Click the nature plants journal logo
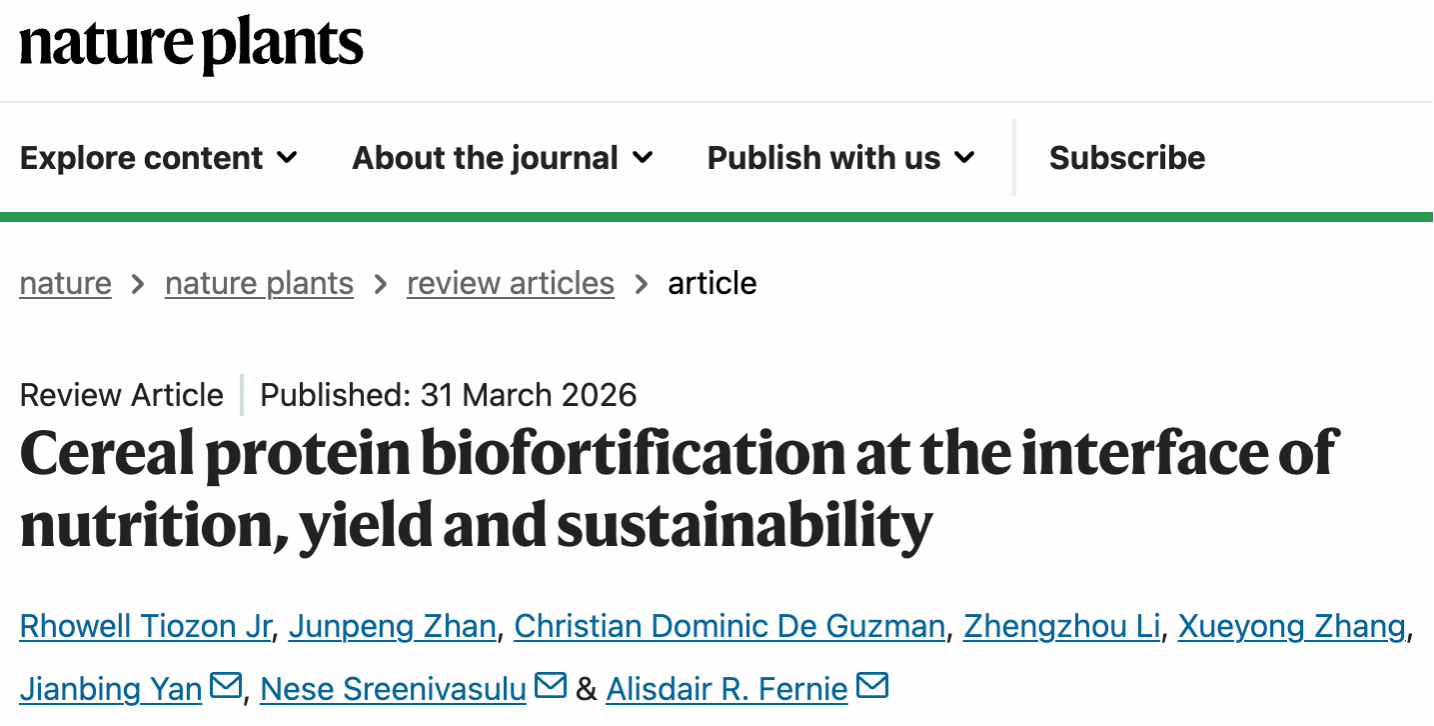 [191, 46]
